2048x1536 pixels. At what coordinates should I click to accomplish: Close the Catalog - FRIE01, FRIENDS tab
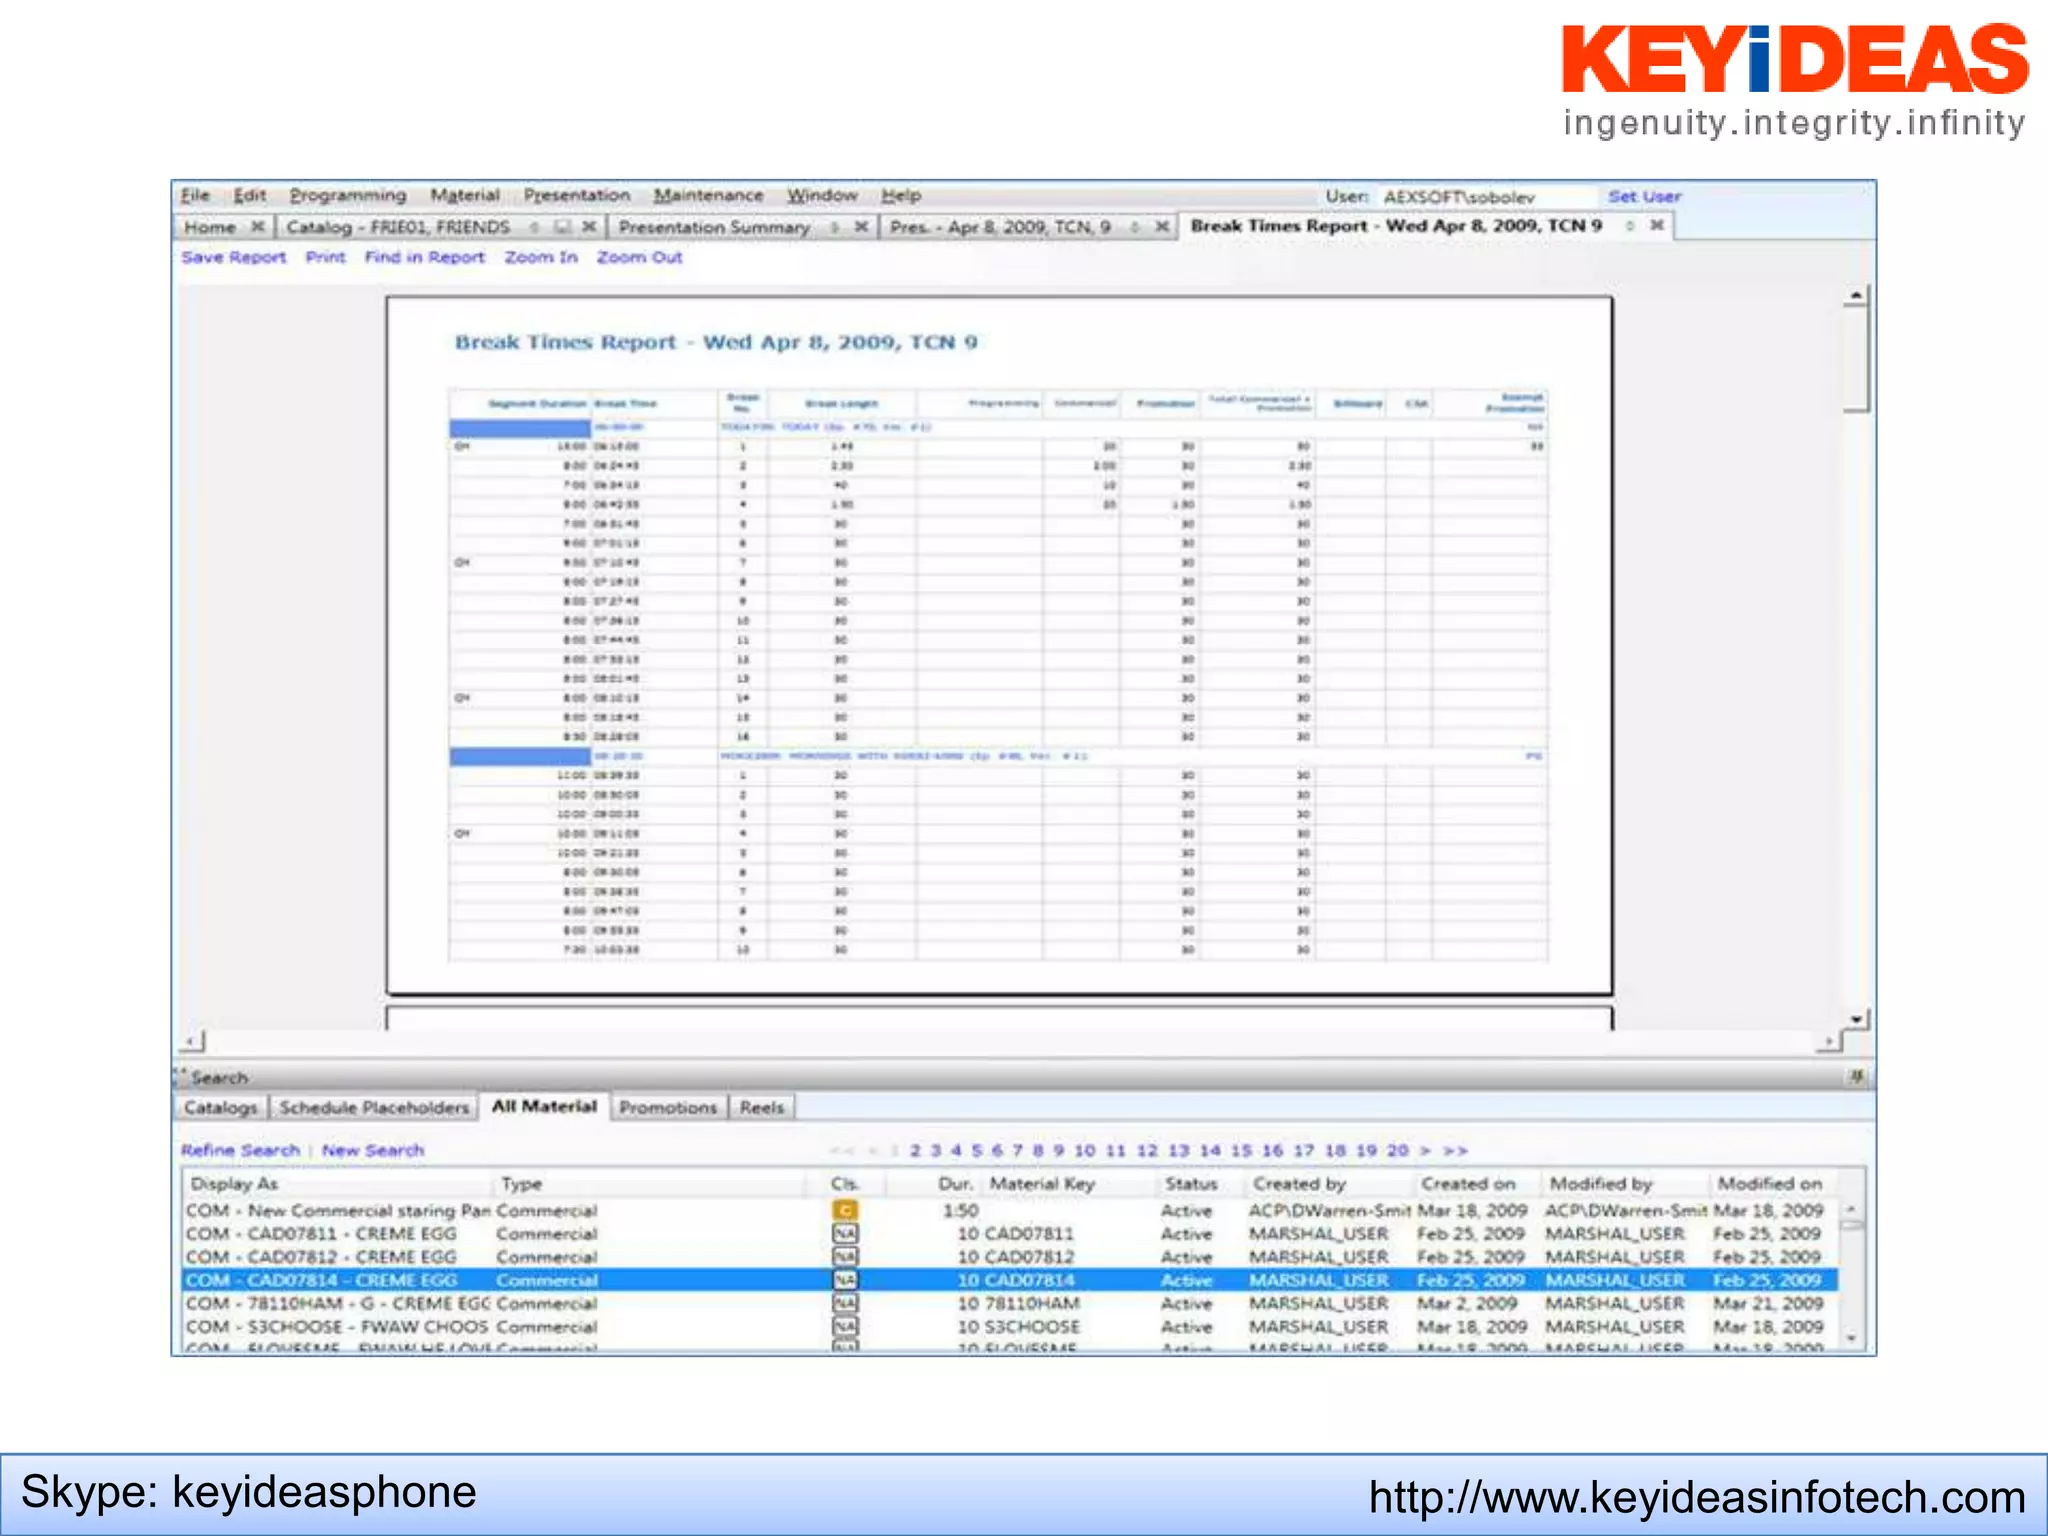click(x=589, y=227)
